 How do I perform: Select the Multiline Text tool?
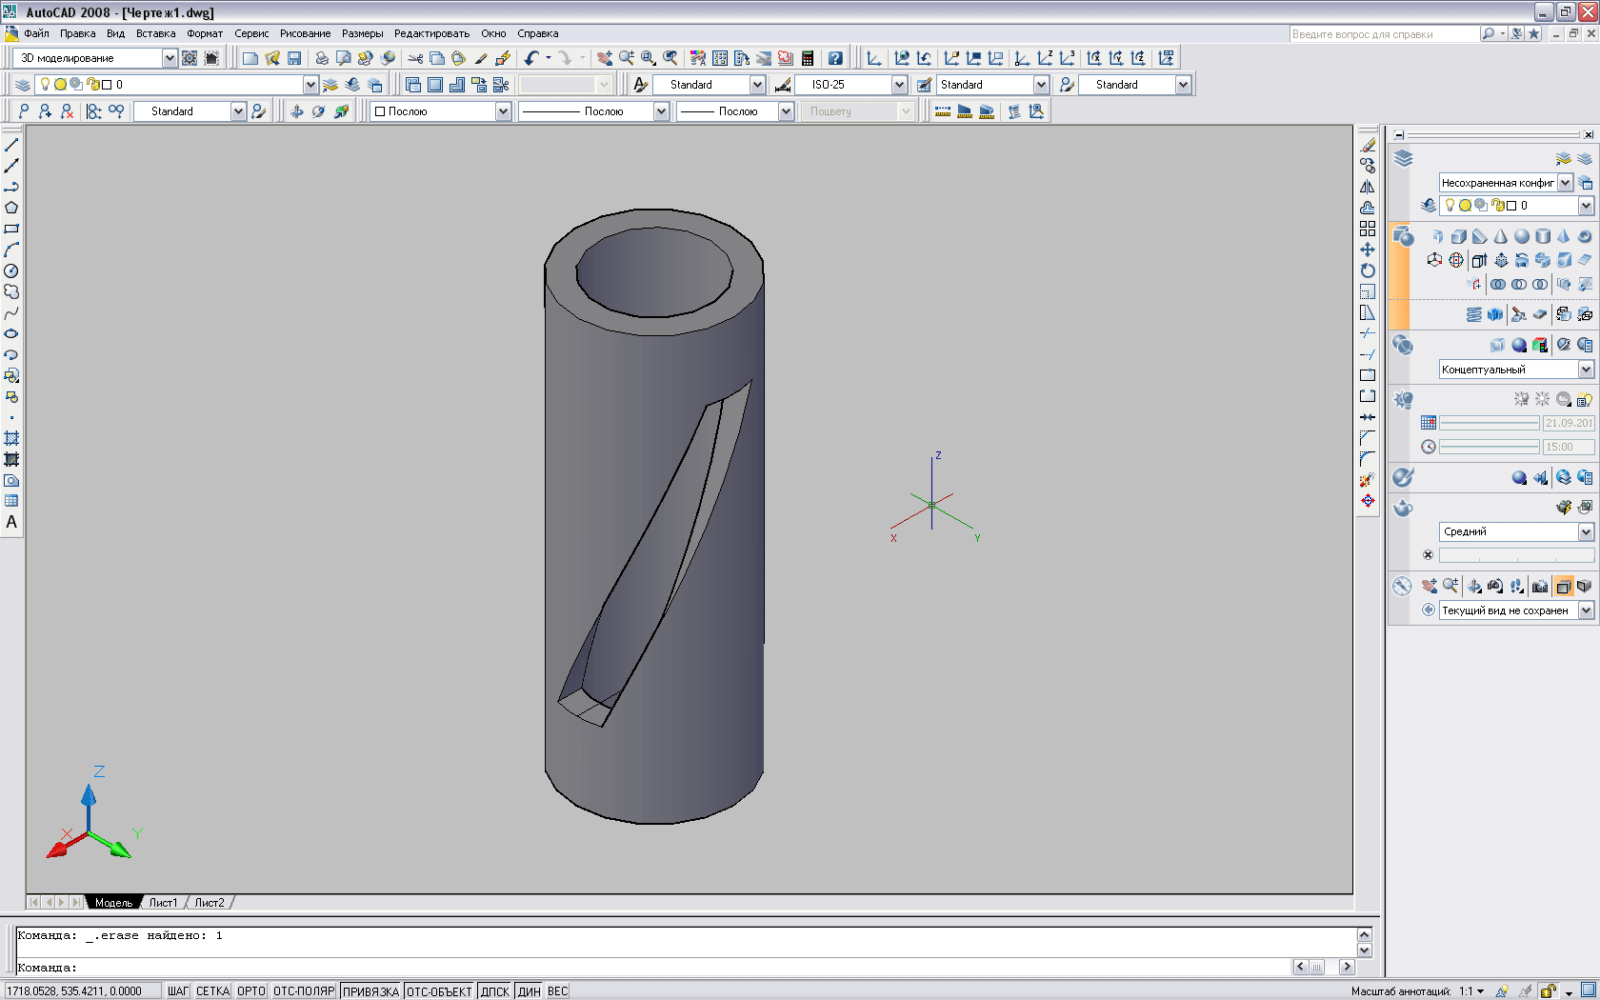pyautogui.click(x=12, y=522)
